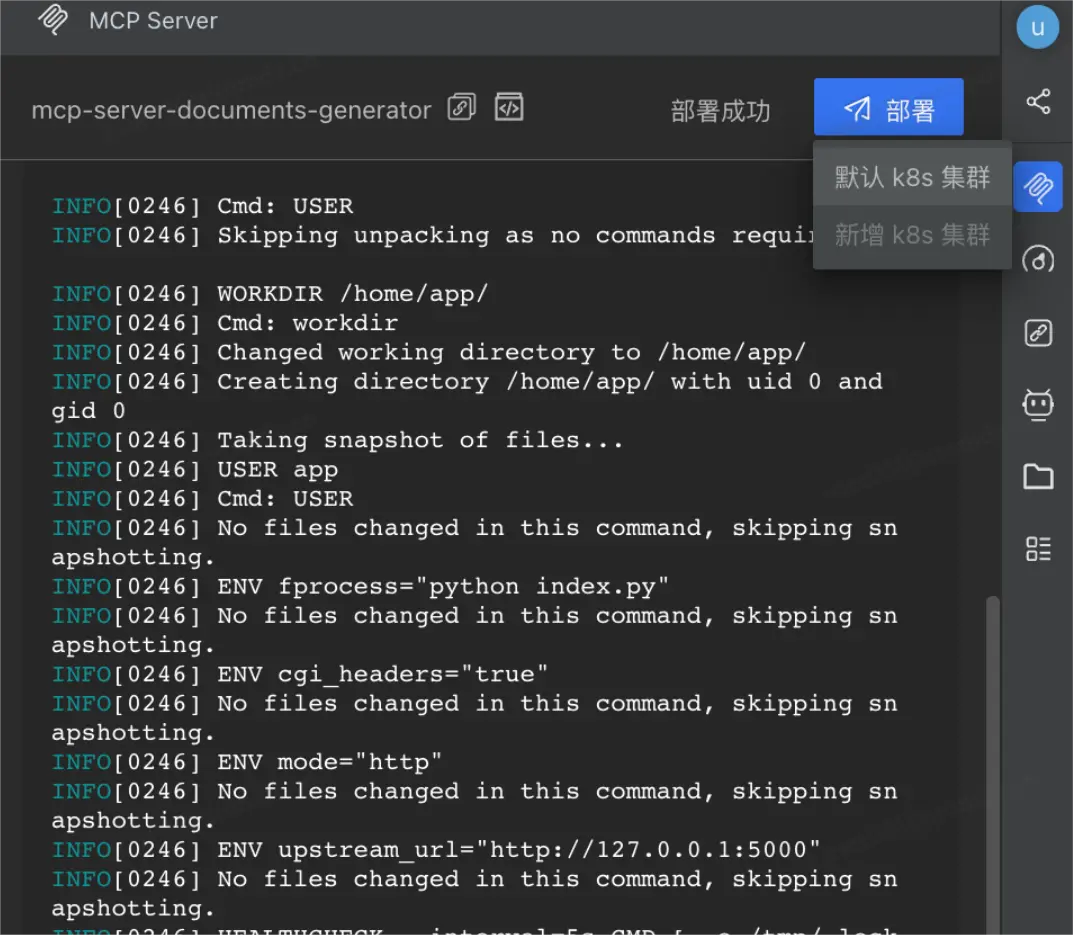Open the code view icon beside project name
Viewport: 1074px width, 935px height.
tap(509, 107)
